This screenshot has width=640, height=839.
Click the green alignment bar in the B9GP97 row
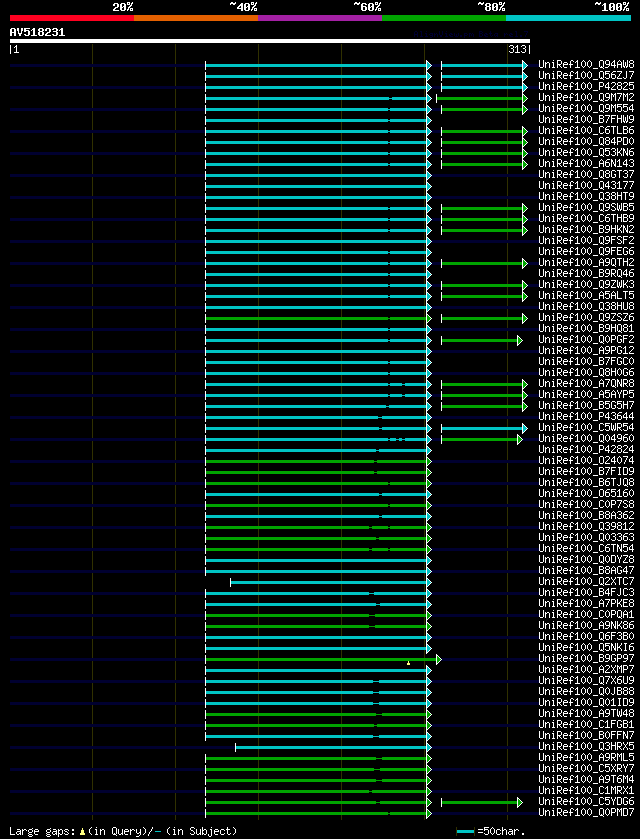tap(323, 660)
